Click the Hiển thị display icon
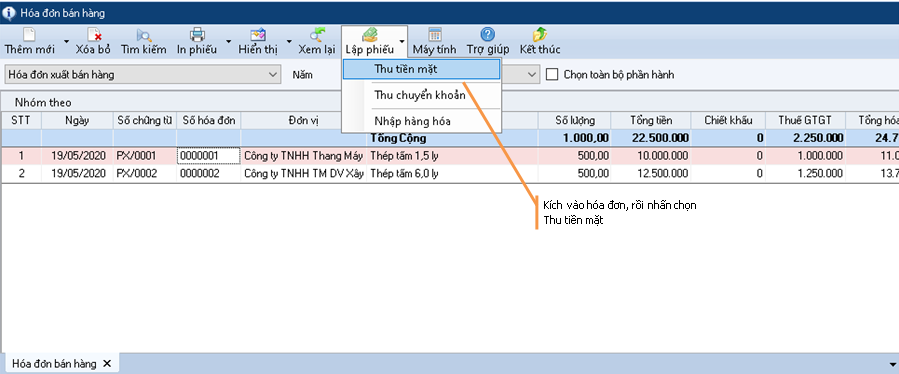899x374 pixels. point(258,34)
